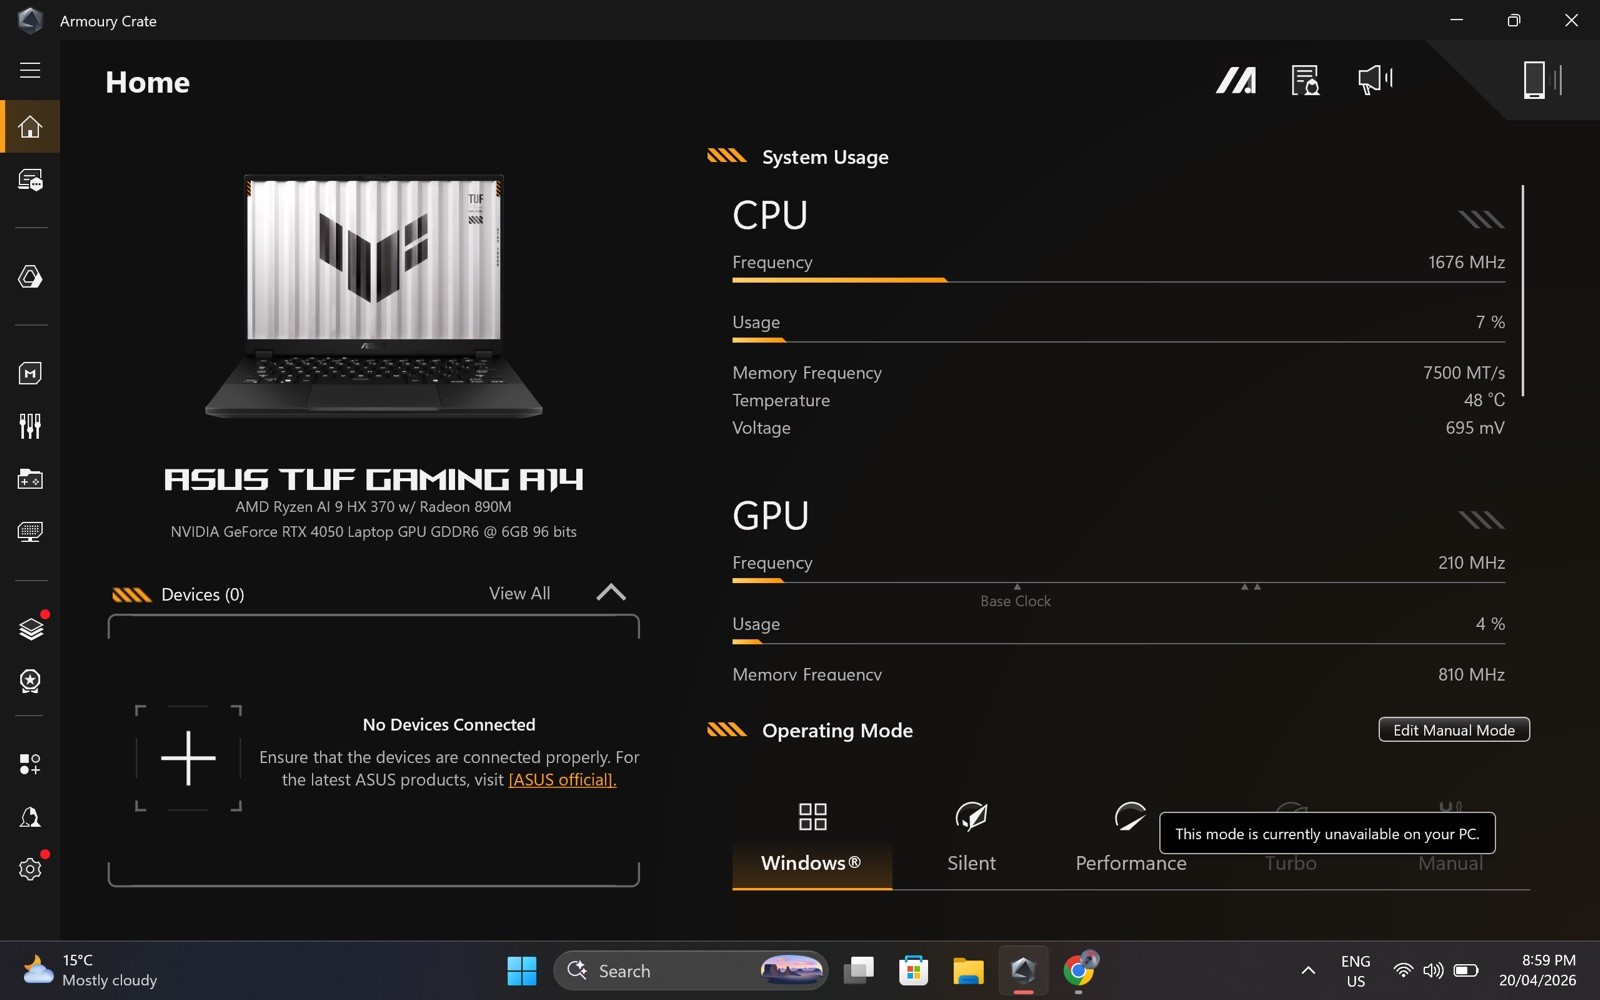
Task: Open the vertical sliders tuning icon
Action: point(30,426)
